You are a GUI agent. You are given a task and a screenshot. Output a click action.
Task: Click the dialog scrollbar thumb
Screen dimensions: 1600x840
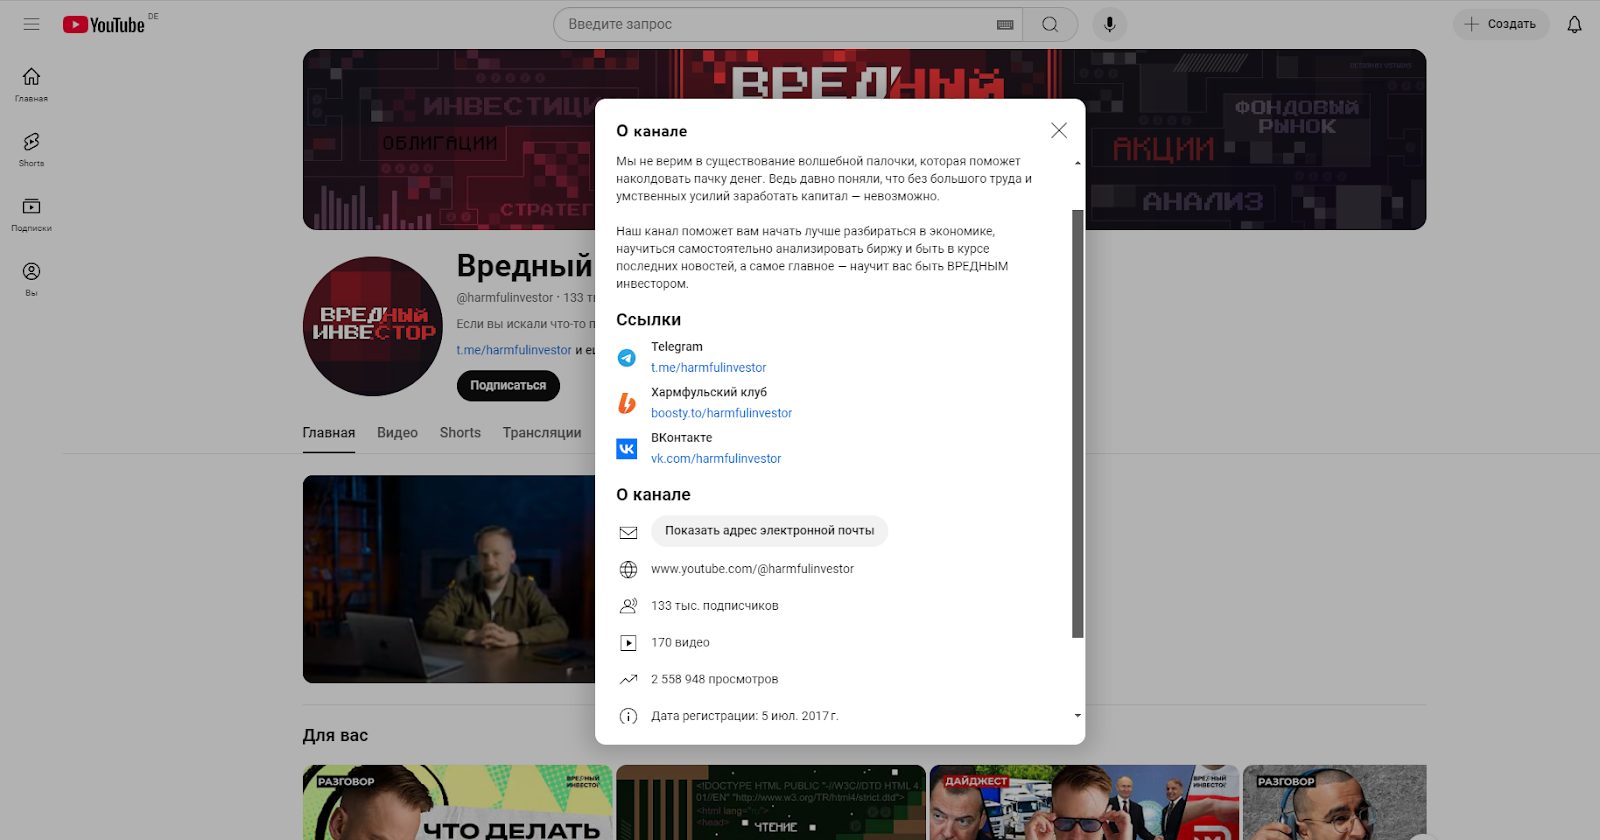[x=1077, y=423]
